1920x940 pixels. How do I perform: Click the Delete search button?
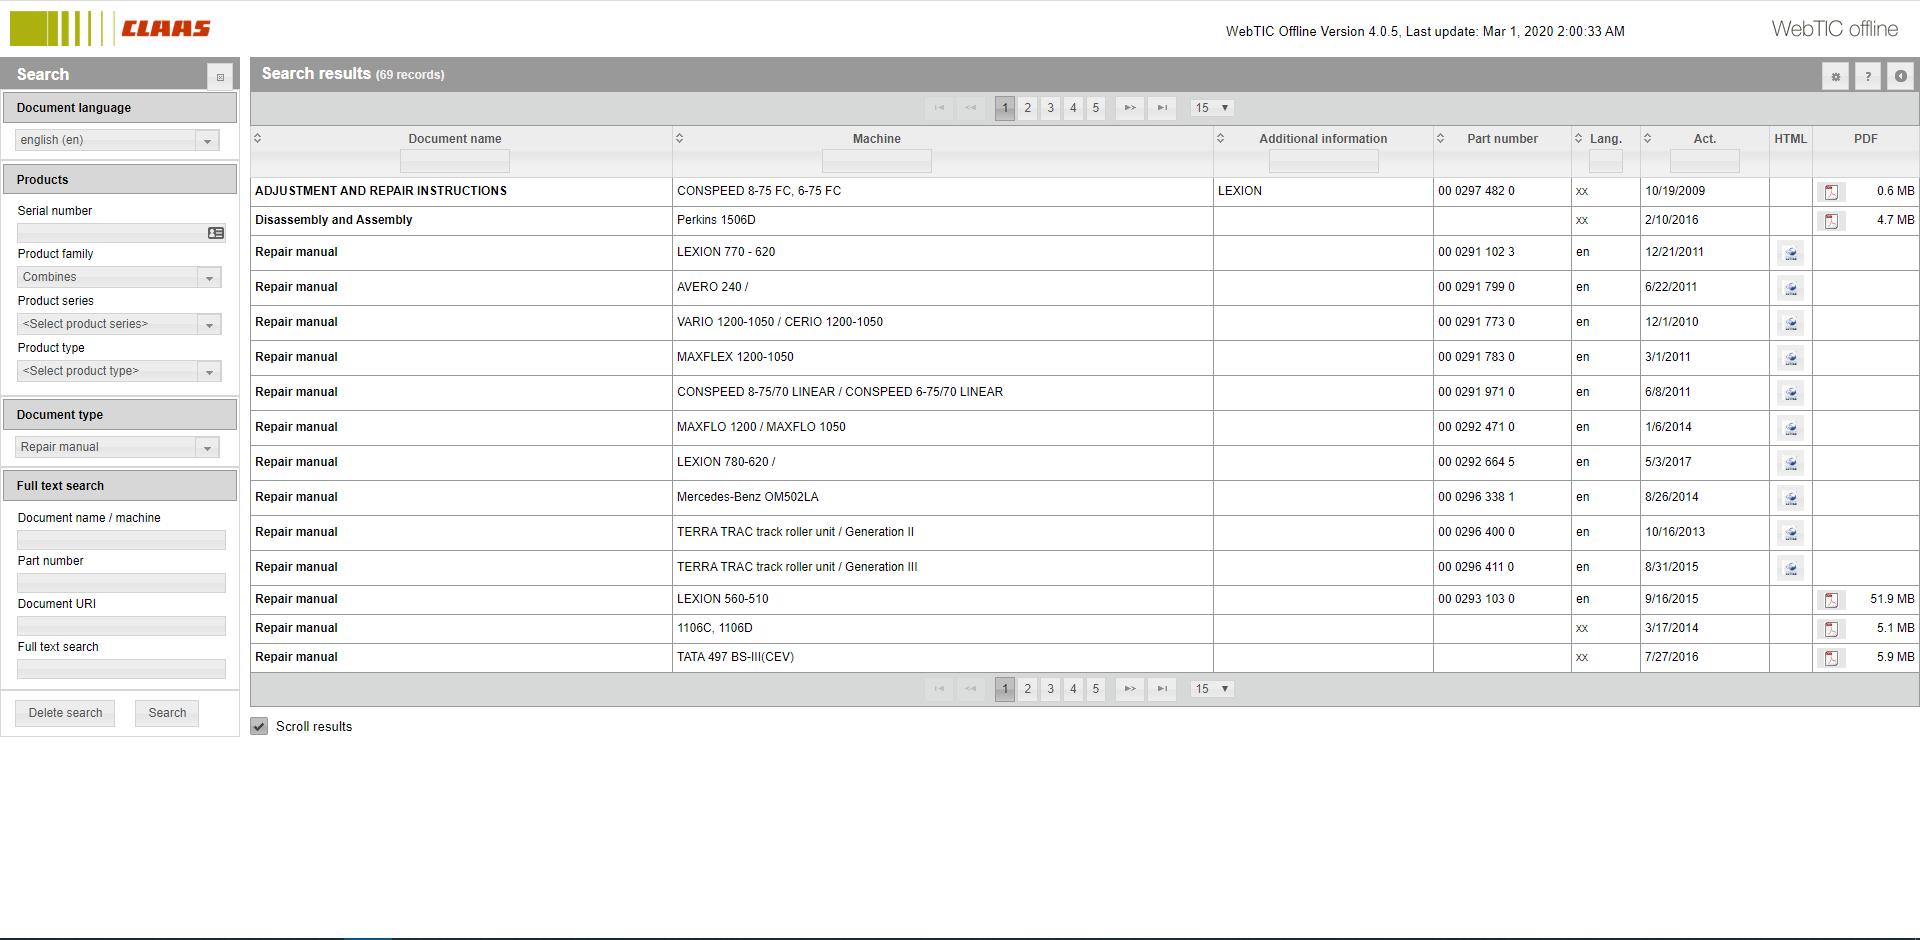point(64,713)
